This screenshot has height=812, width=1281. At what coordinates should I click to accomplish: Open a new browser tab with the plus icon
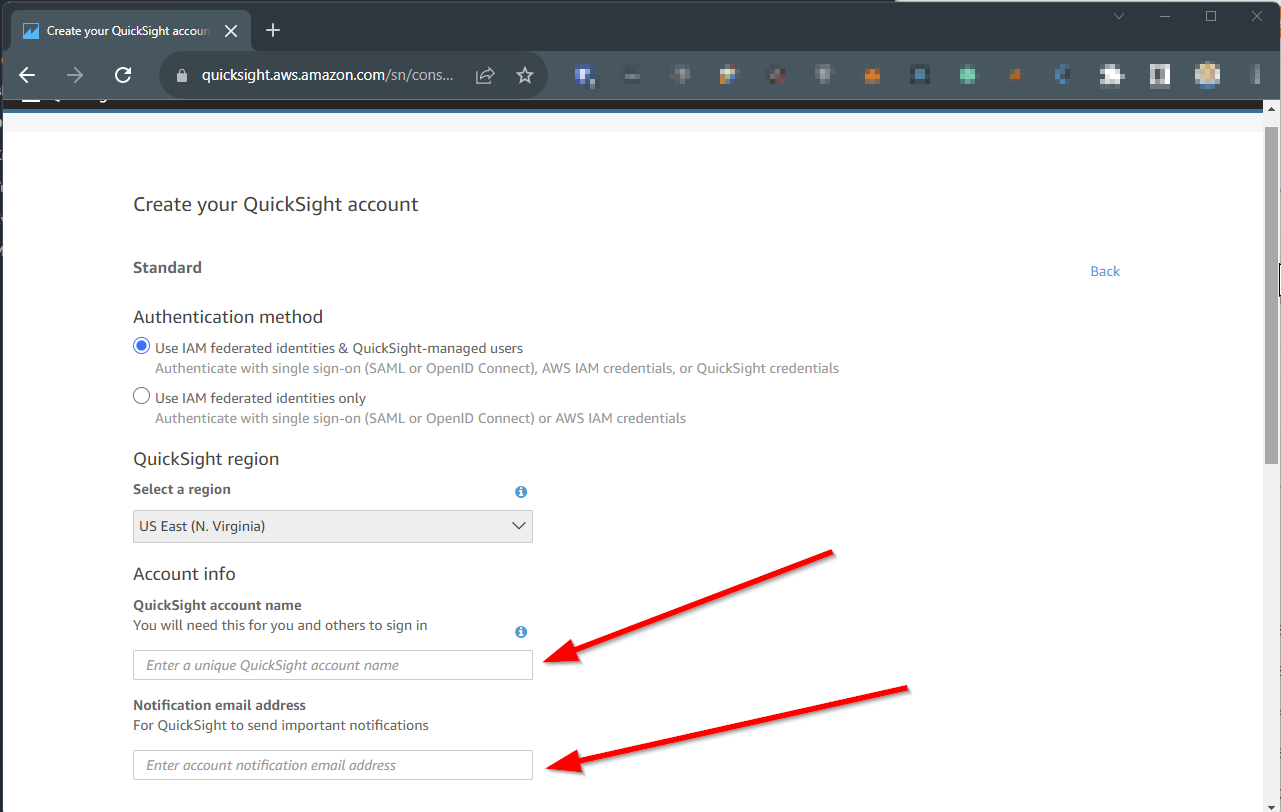tap(273, 30)
